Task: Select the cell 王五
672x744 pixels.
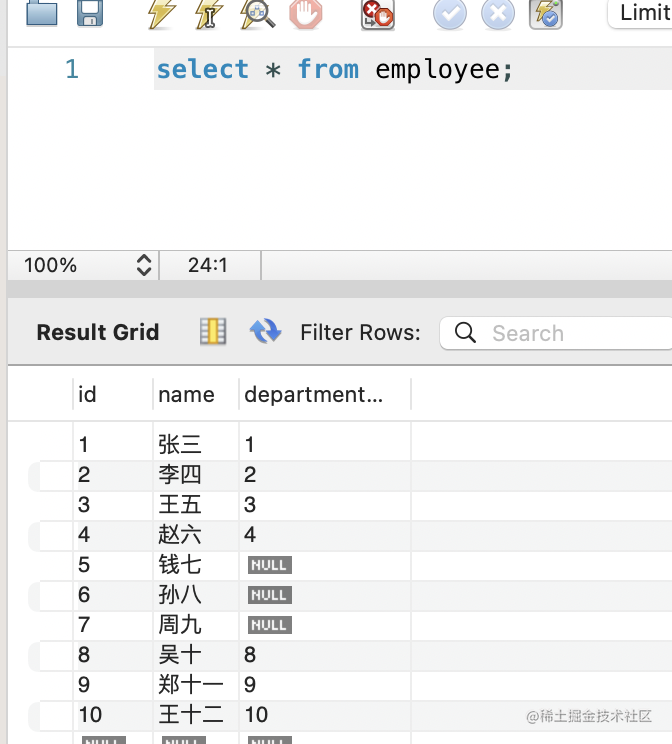Action: pos(196,505)
